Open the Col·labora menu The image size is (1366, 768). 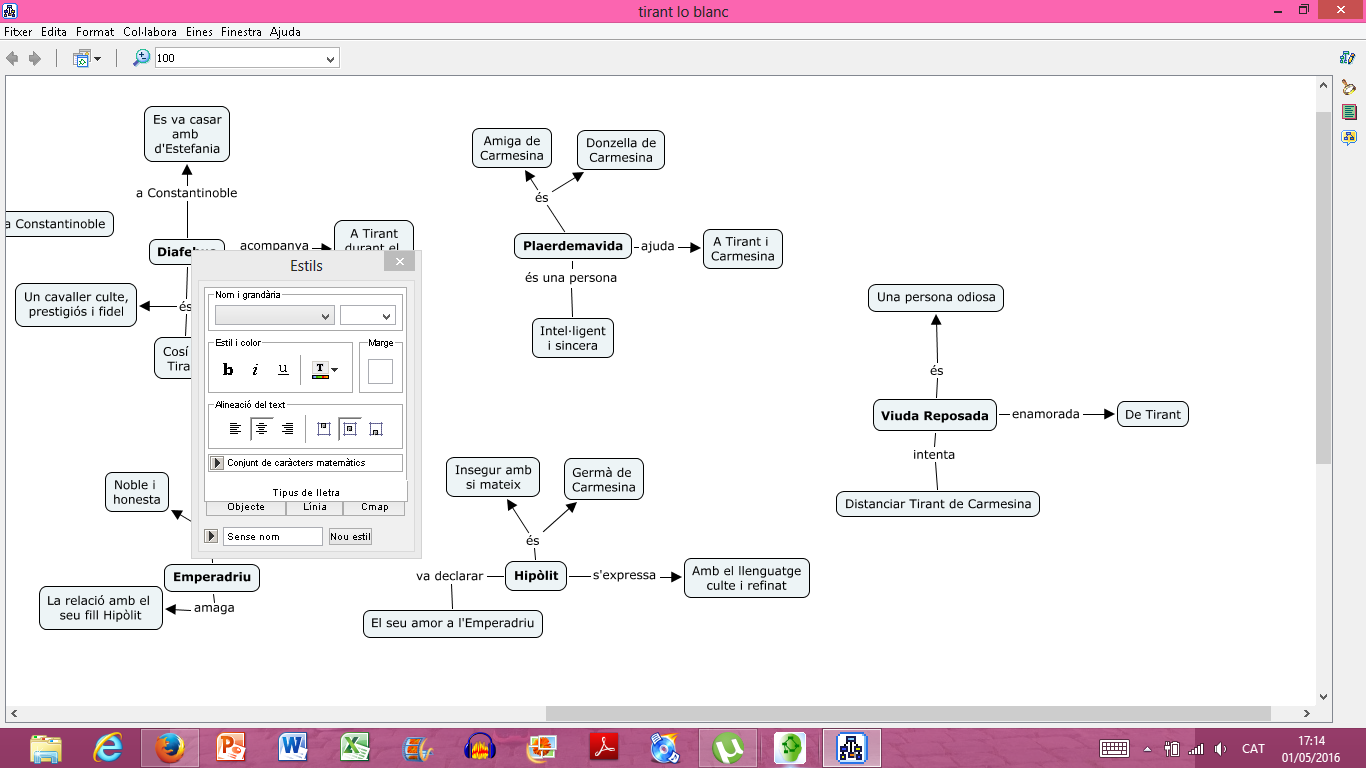tap(151, 32)
